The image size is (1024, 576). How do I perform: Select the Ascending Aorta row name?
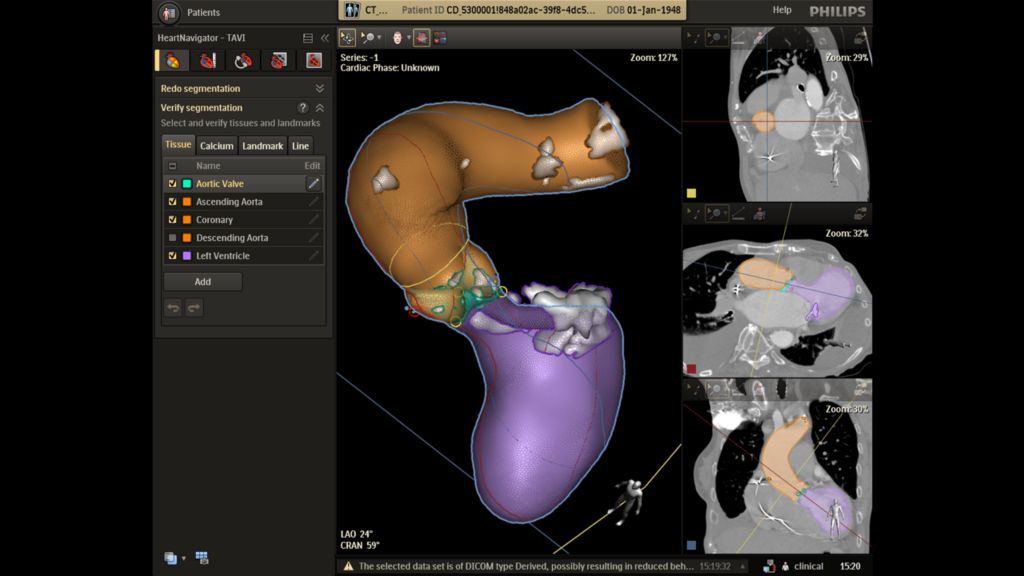[229, 202]
